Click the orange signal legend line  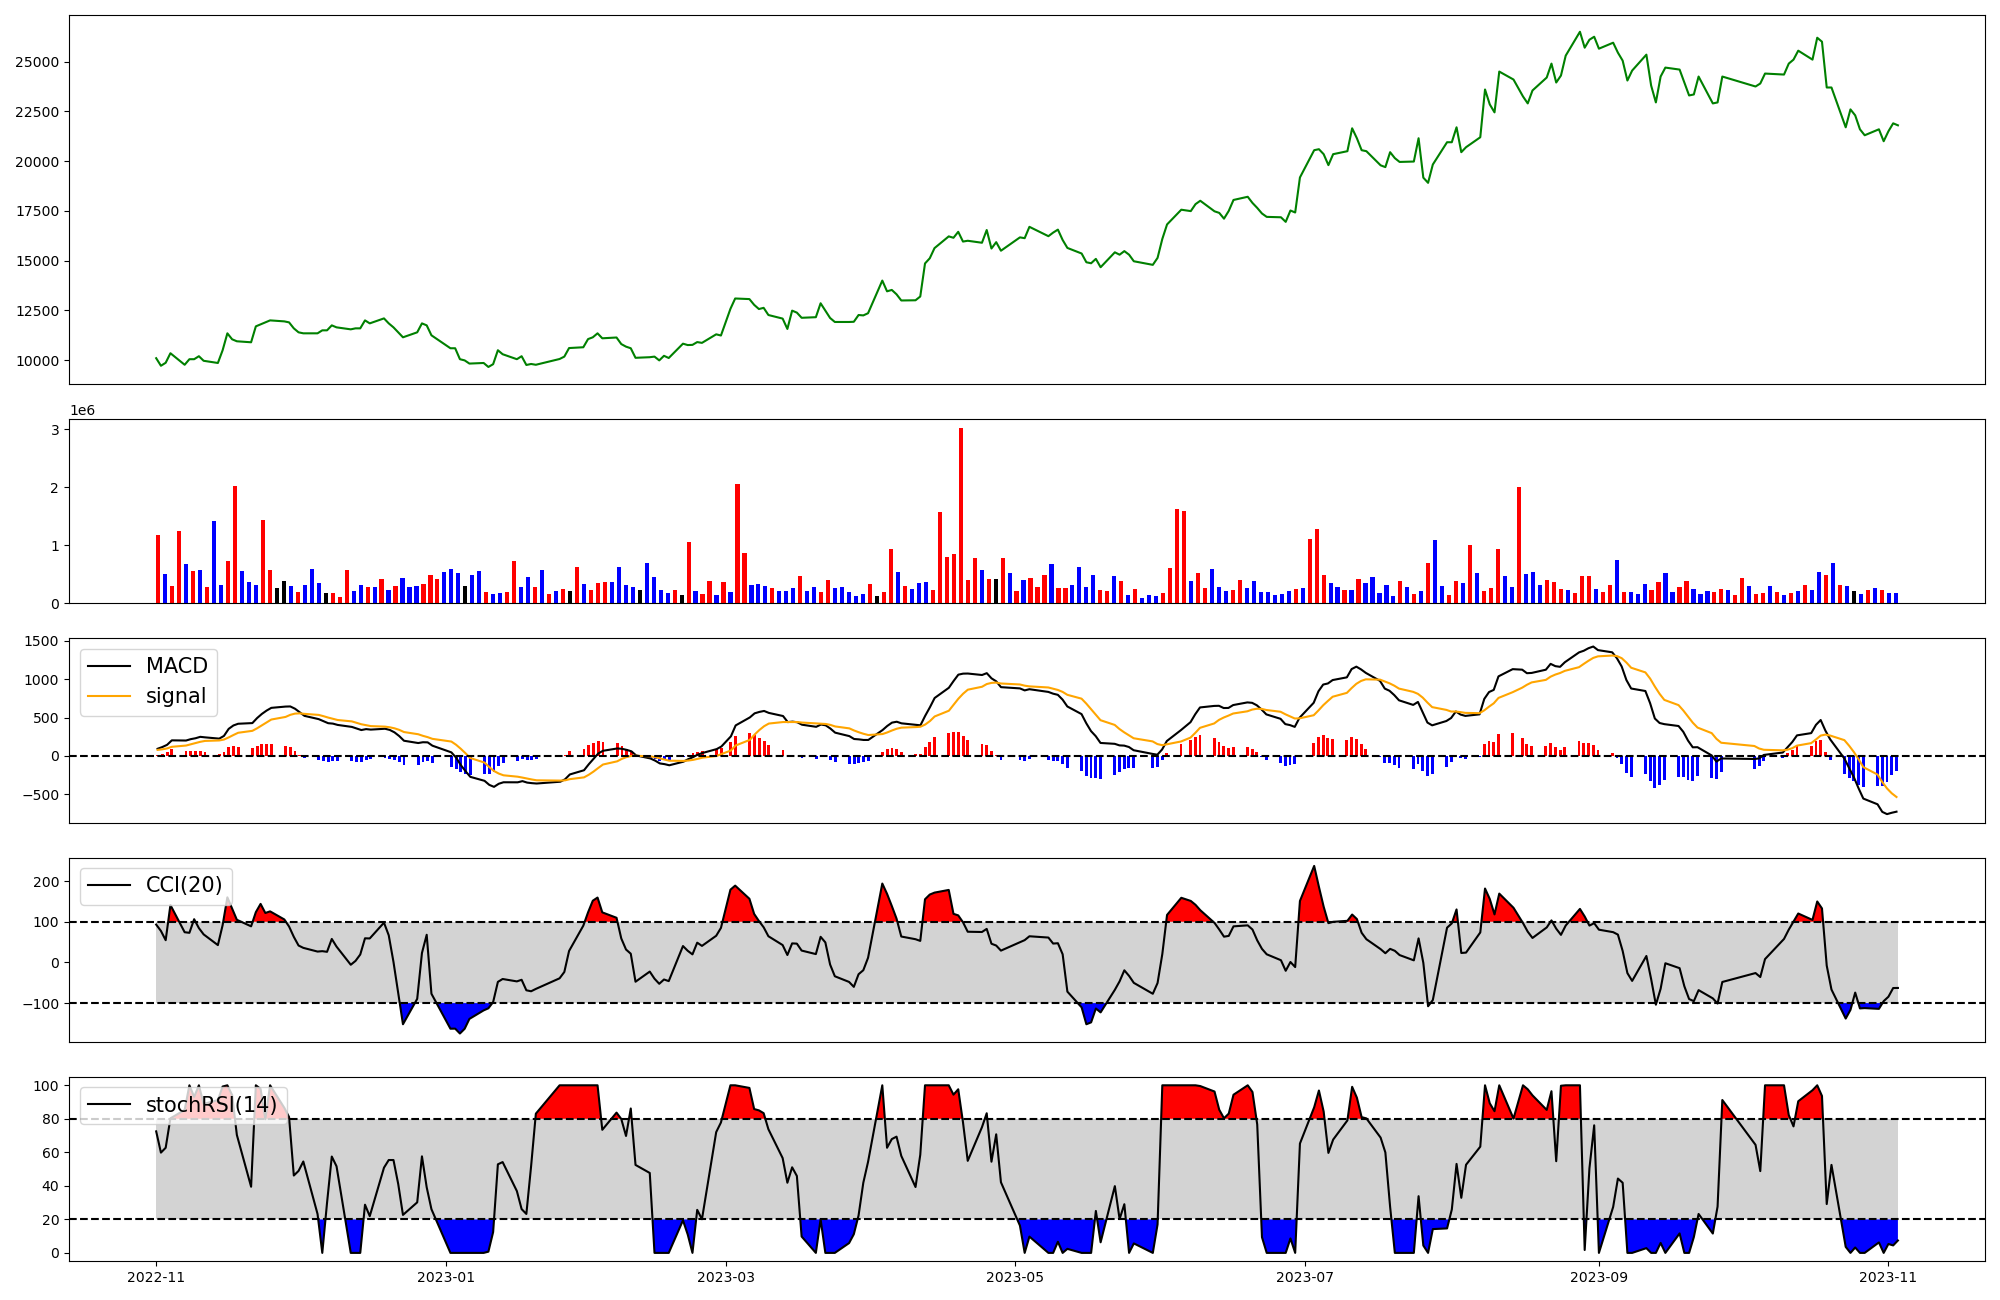[x=109, y=696]
